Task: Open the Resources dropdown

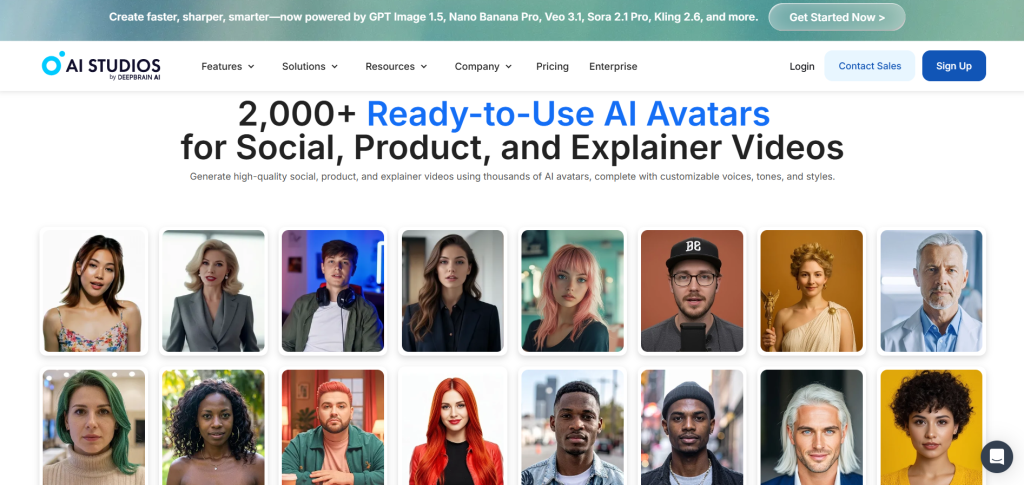Action: [x=396, y=67]
